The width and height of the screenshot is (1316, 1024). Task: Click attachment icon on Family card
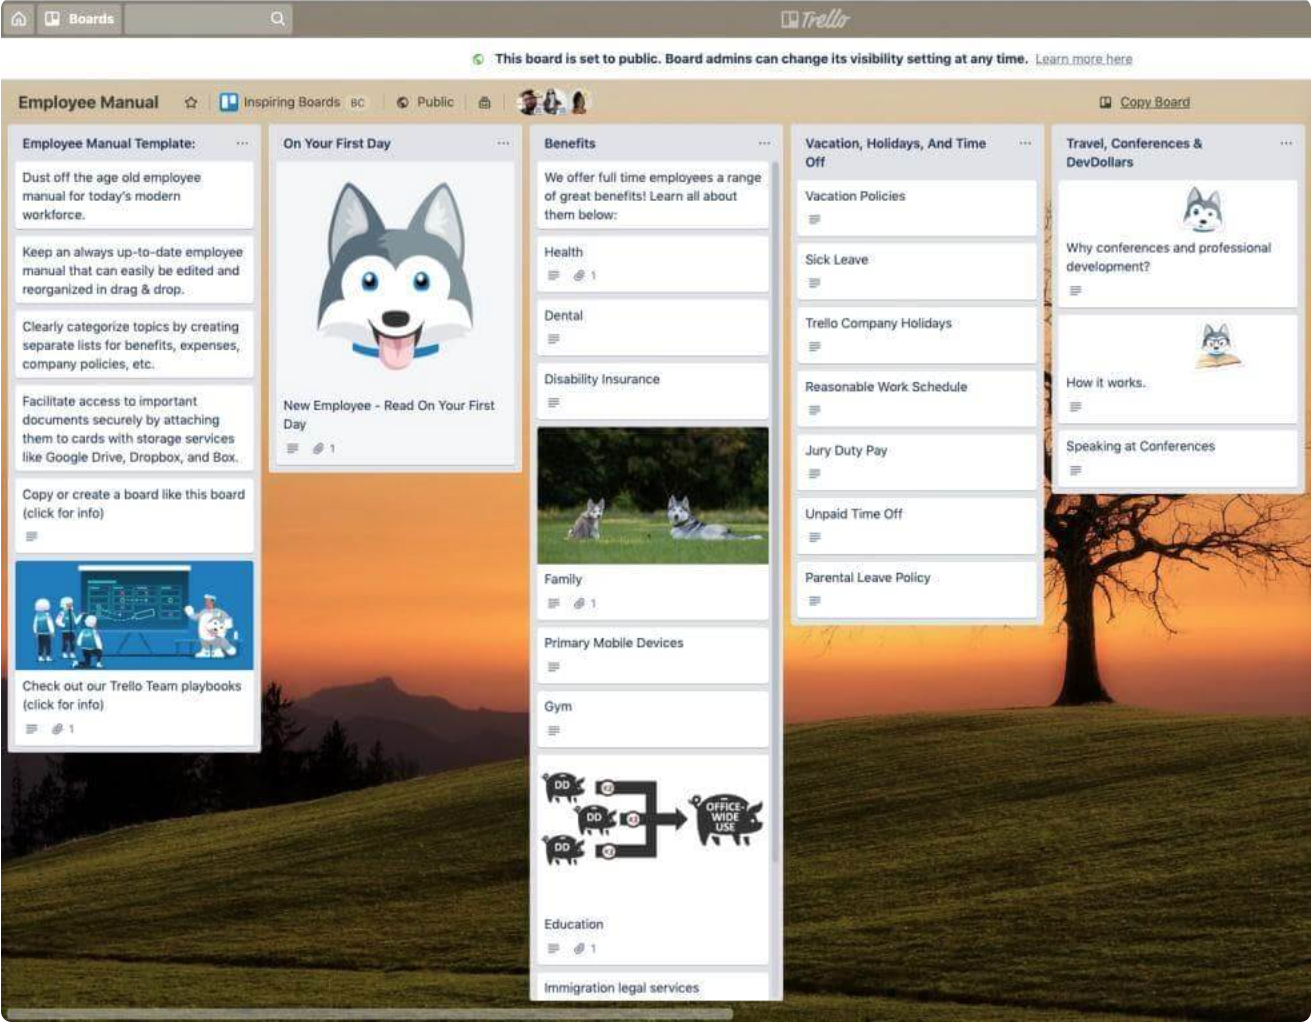point(579,603)
